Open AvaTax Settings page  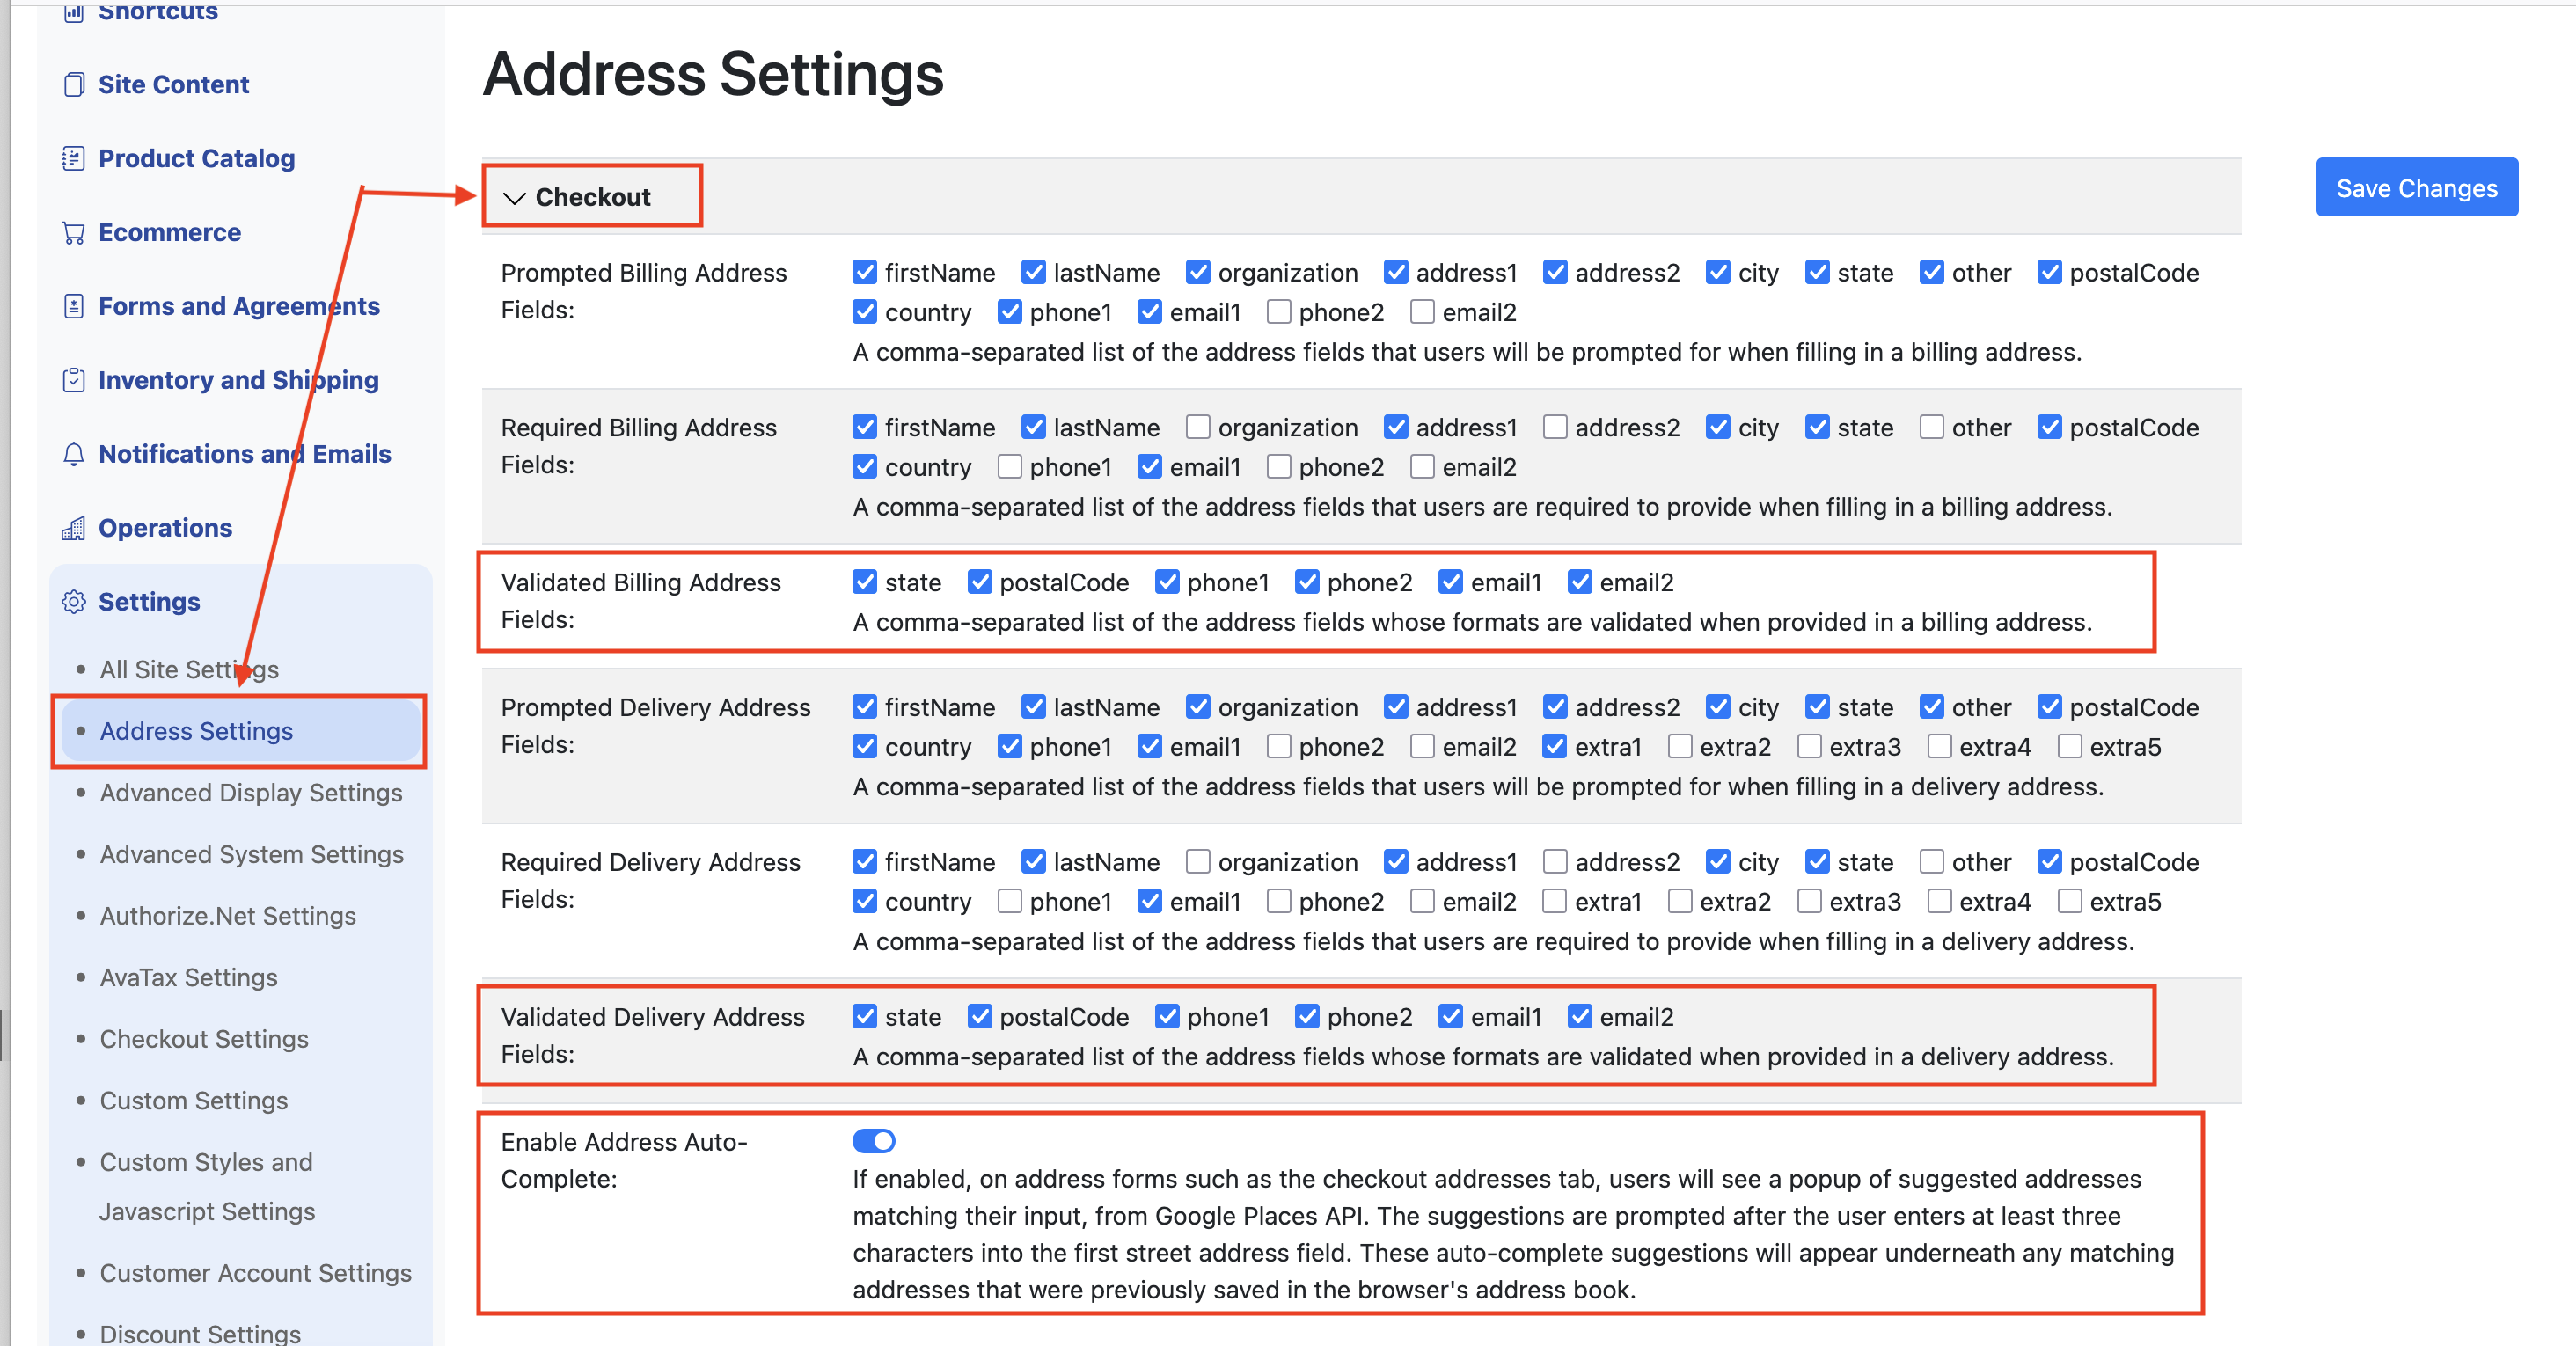click(189, 979)
